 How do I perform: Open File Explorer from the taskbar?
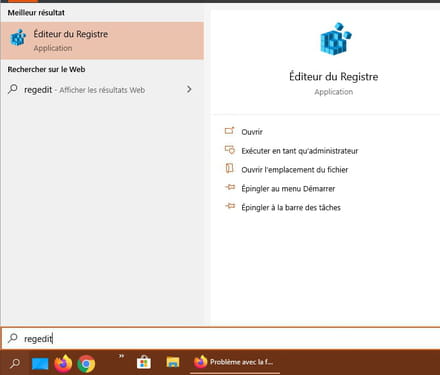(x=173, y=362)
